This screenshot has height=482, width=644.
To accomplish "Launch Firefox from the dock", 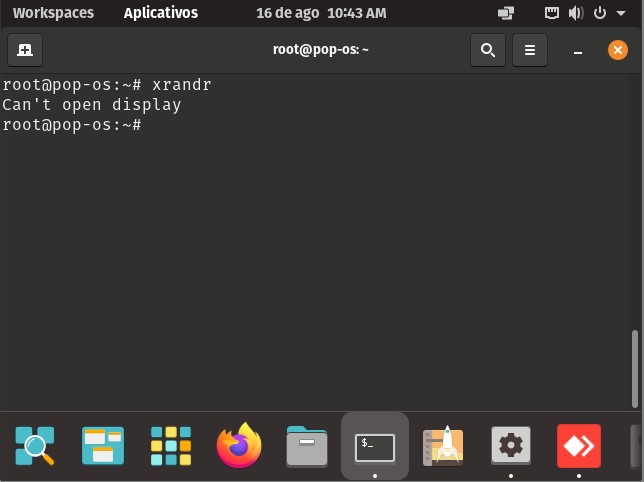I will click(x=239, y=446).
